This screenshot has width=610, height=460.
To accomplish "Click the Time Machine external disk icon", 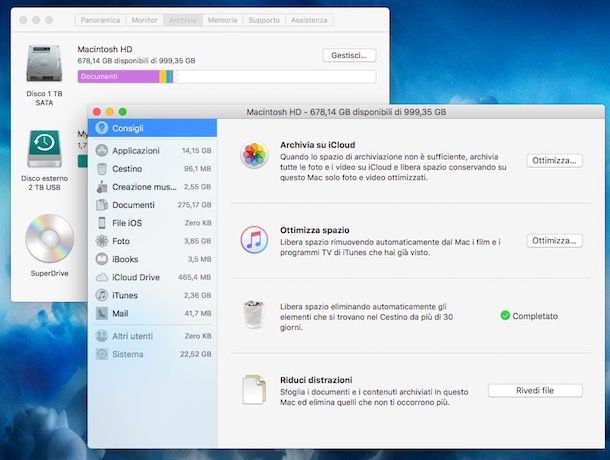I will (x=44, y=149).
